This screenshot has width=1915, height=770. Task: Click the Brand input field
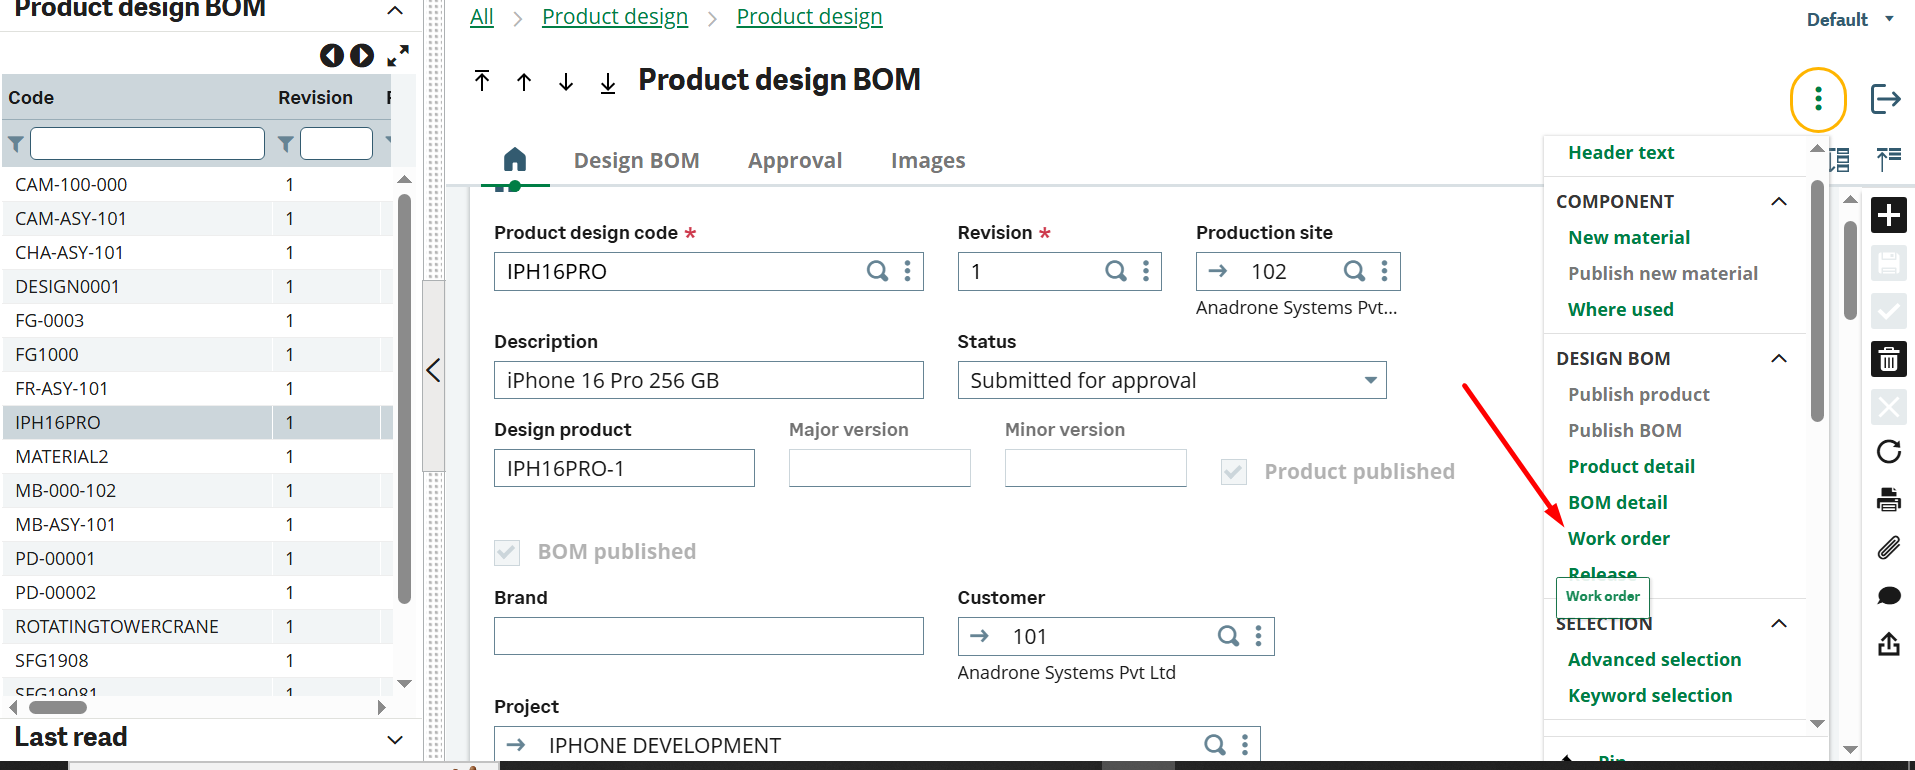point(708,636)
